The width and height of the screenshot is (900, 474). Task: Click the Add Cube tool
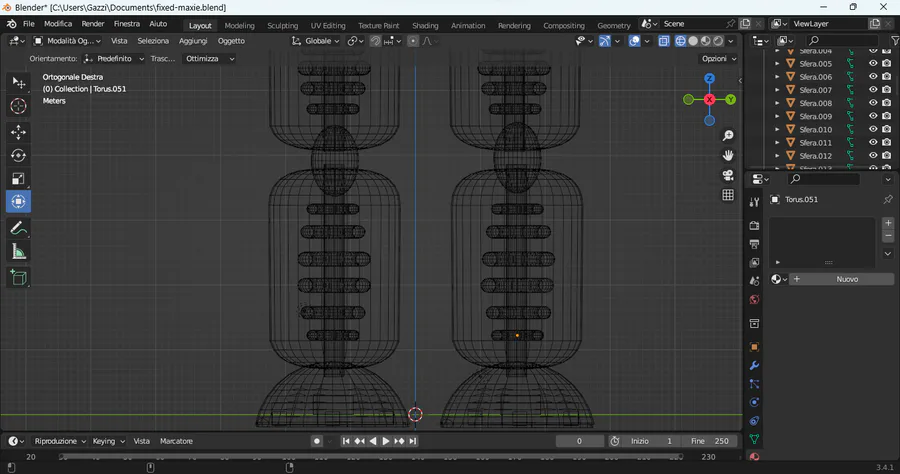(18, 277)
